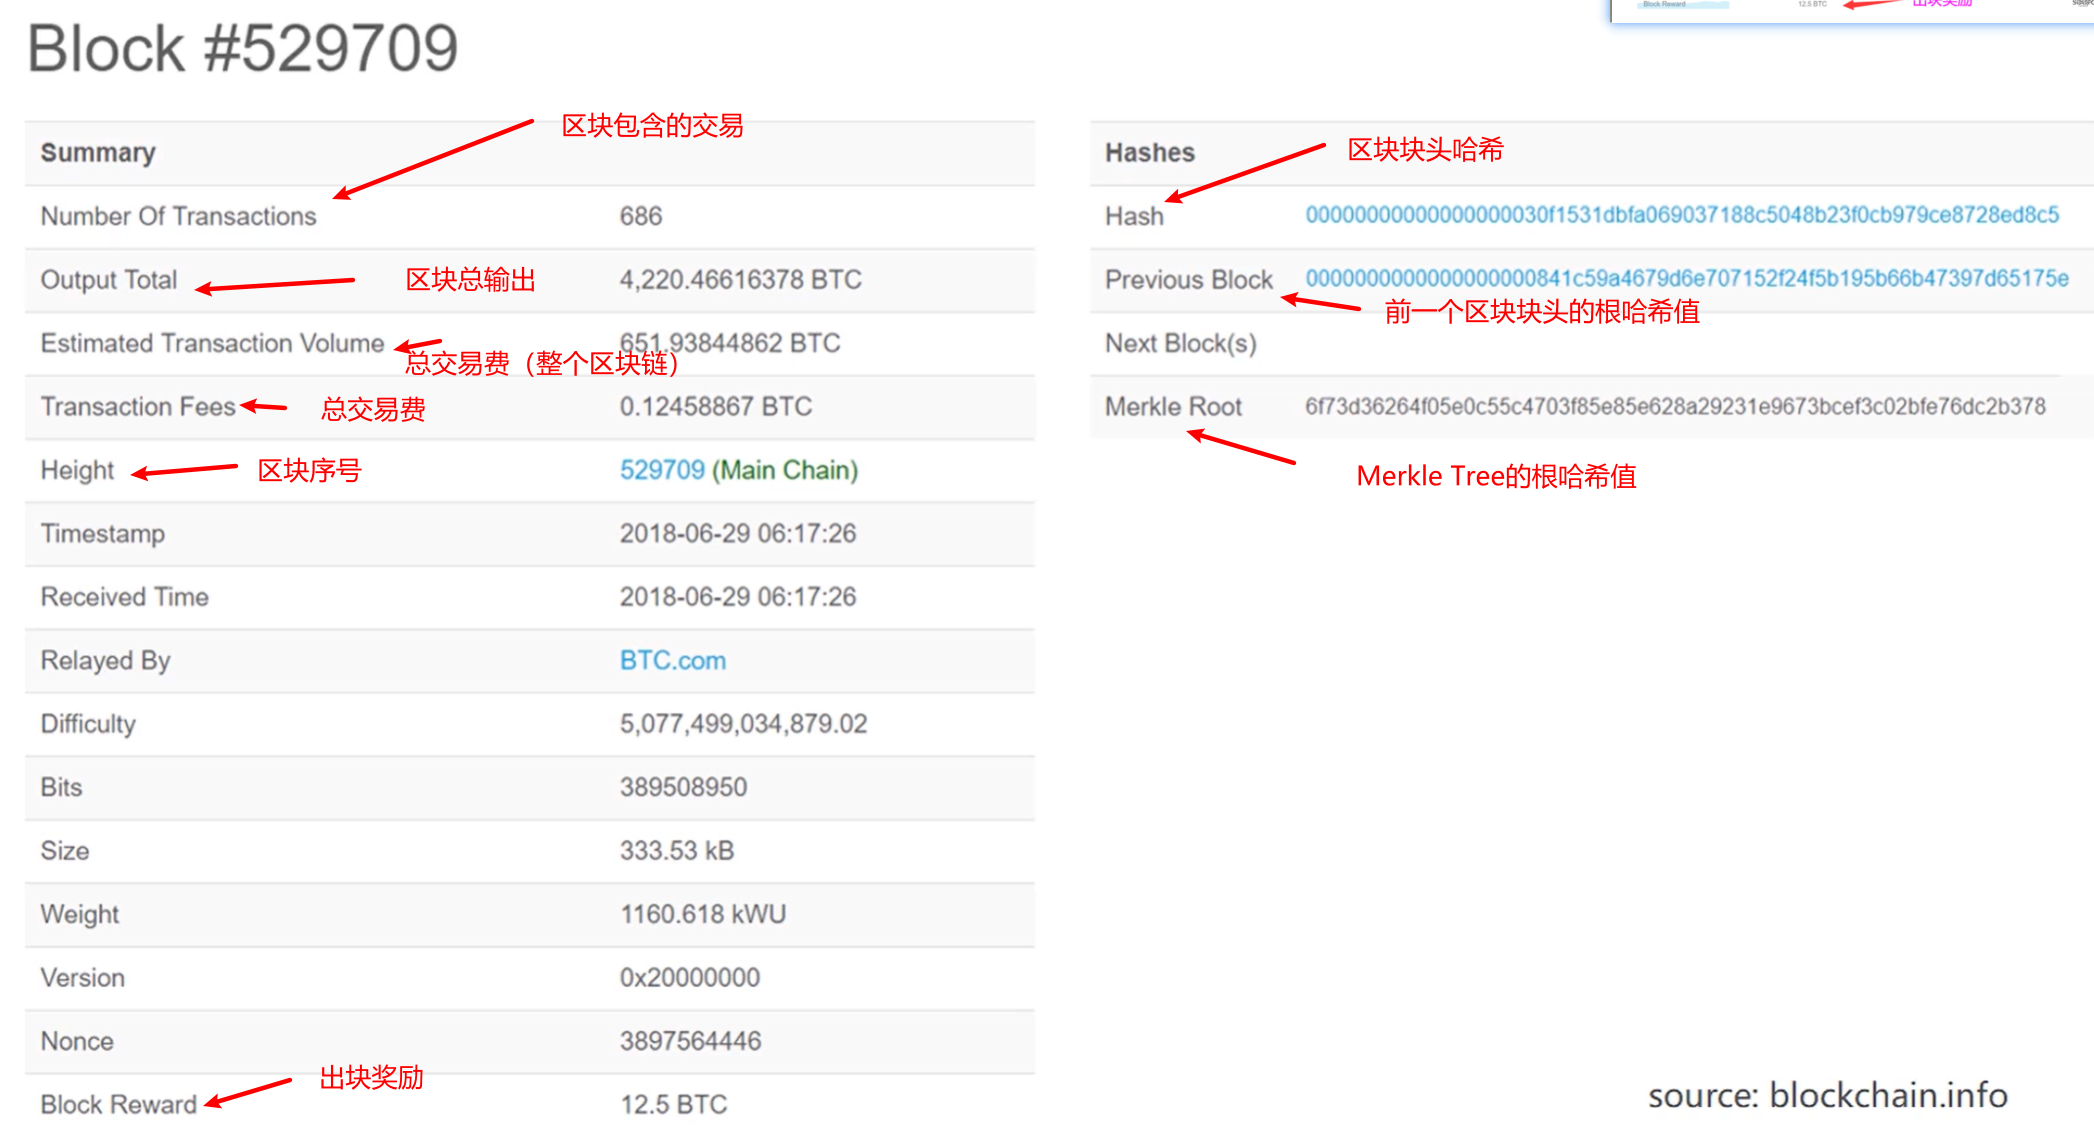Click the Version label

83,978
